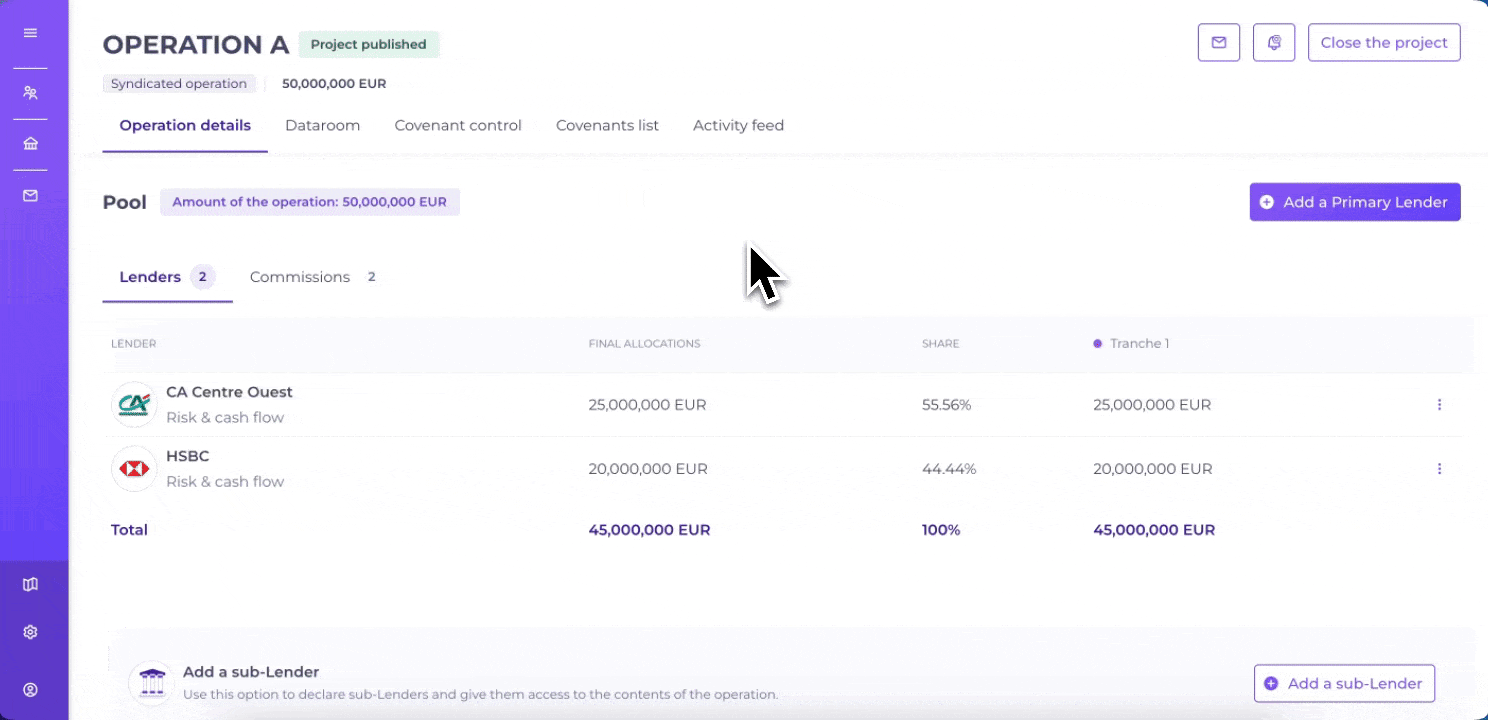This screenshot has width=1488, height=720.
Task: Open the user profile icon in sidebar
Action: click(30, 690)
